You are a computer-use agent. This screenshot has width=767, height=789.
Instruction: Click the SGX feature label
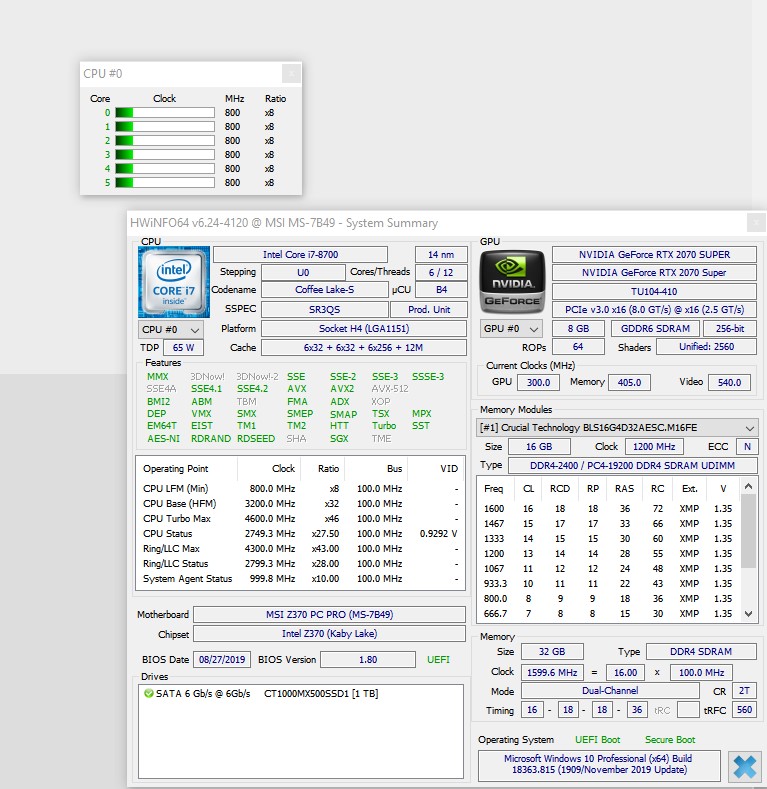(x=339, y=439)
